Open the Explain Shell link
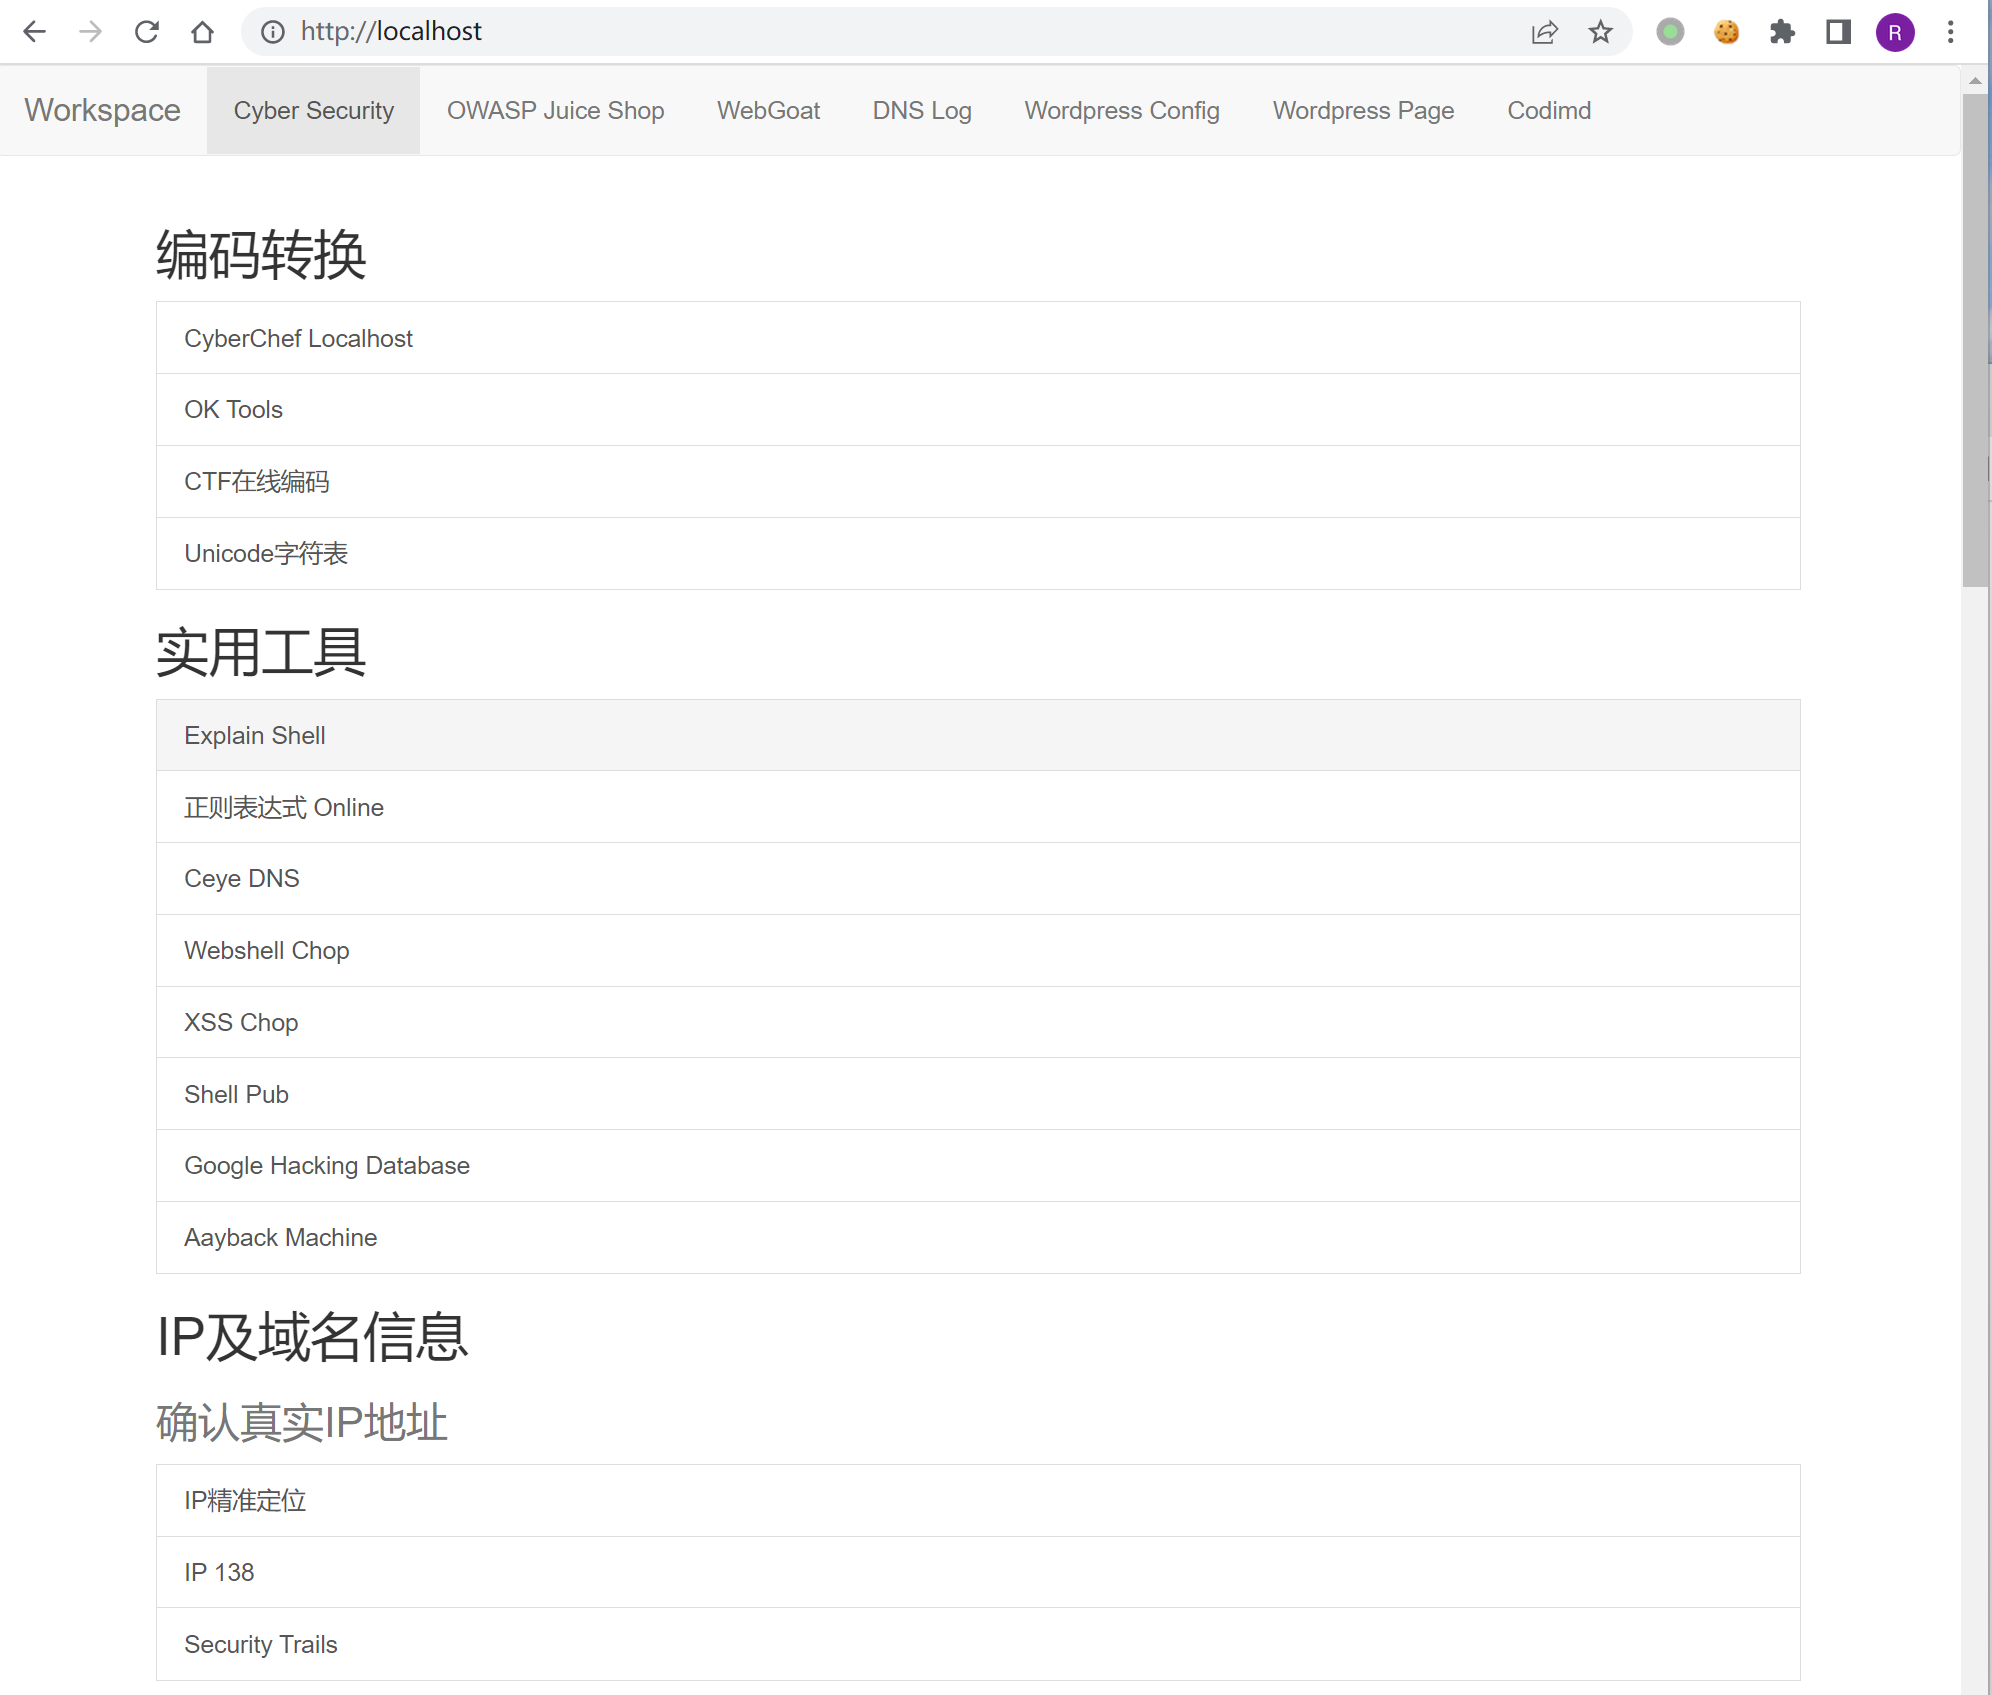The width and height of the screenshot is (1992, 1695). coord(255,735)
